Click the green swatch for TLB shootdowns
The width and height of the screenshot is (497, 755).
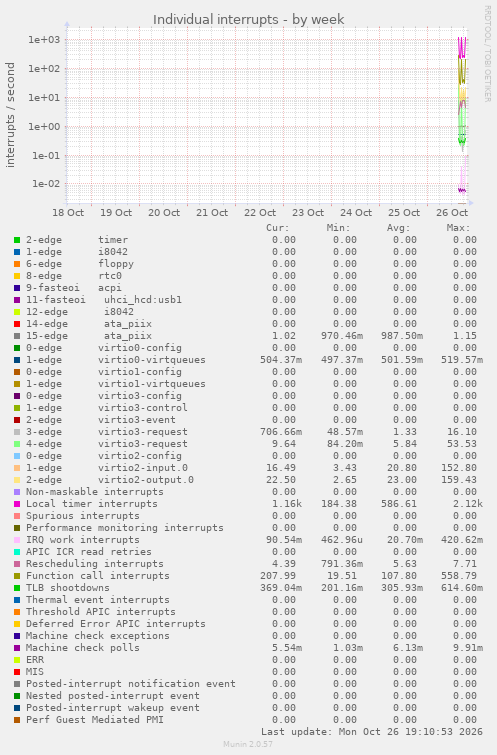point(17,588)
